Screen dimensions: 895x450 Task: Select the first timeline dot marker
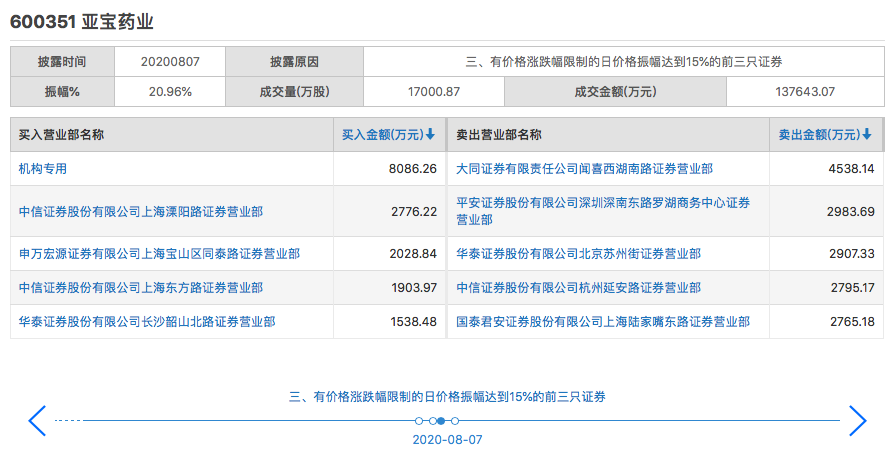click(420, 421)
